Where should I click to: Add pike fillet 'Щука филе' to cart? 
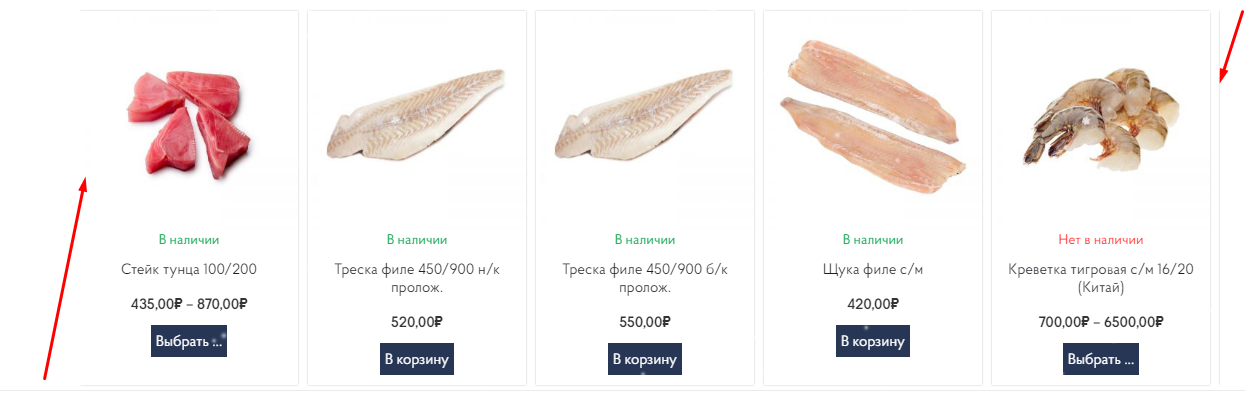[873, 341]
